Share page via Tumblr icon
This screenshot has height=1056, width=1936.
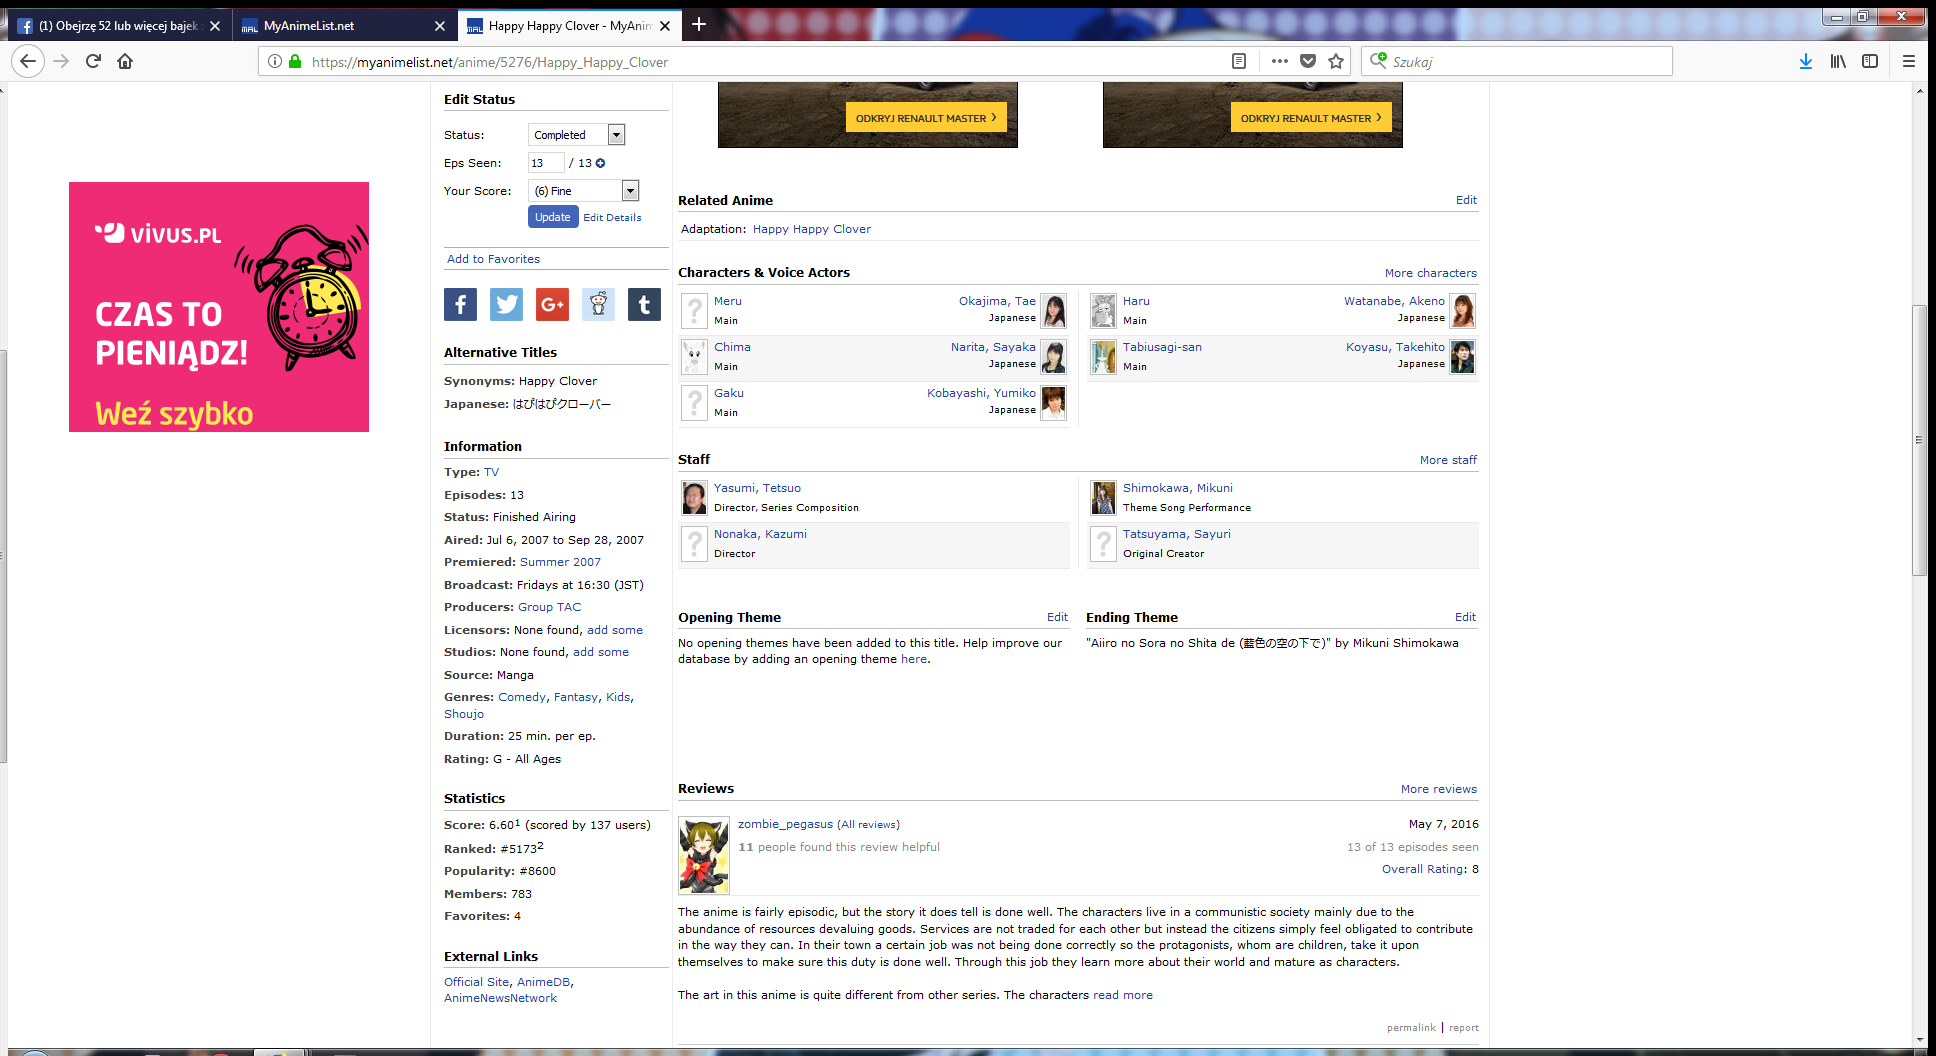click(644, 305)
